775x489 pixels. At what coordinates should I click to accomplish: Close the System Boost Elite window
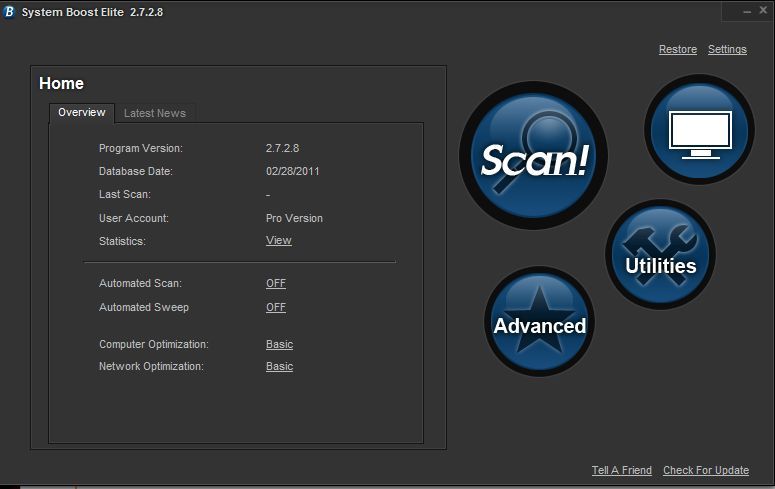coord(763,10)
